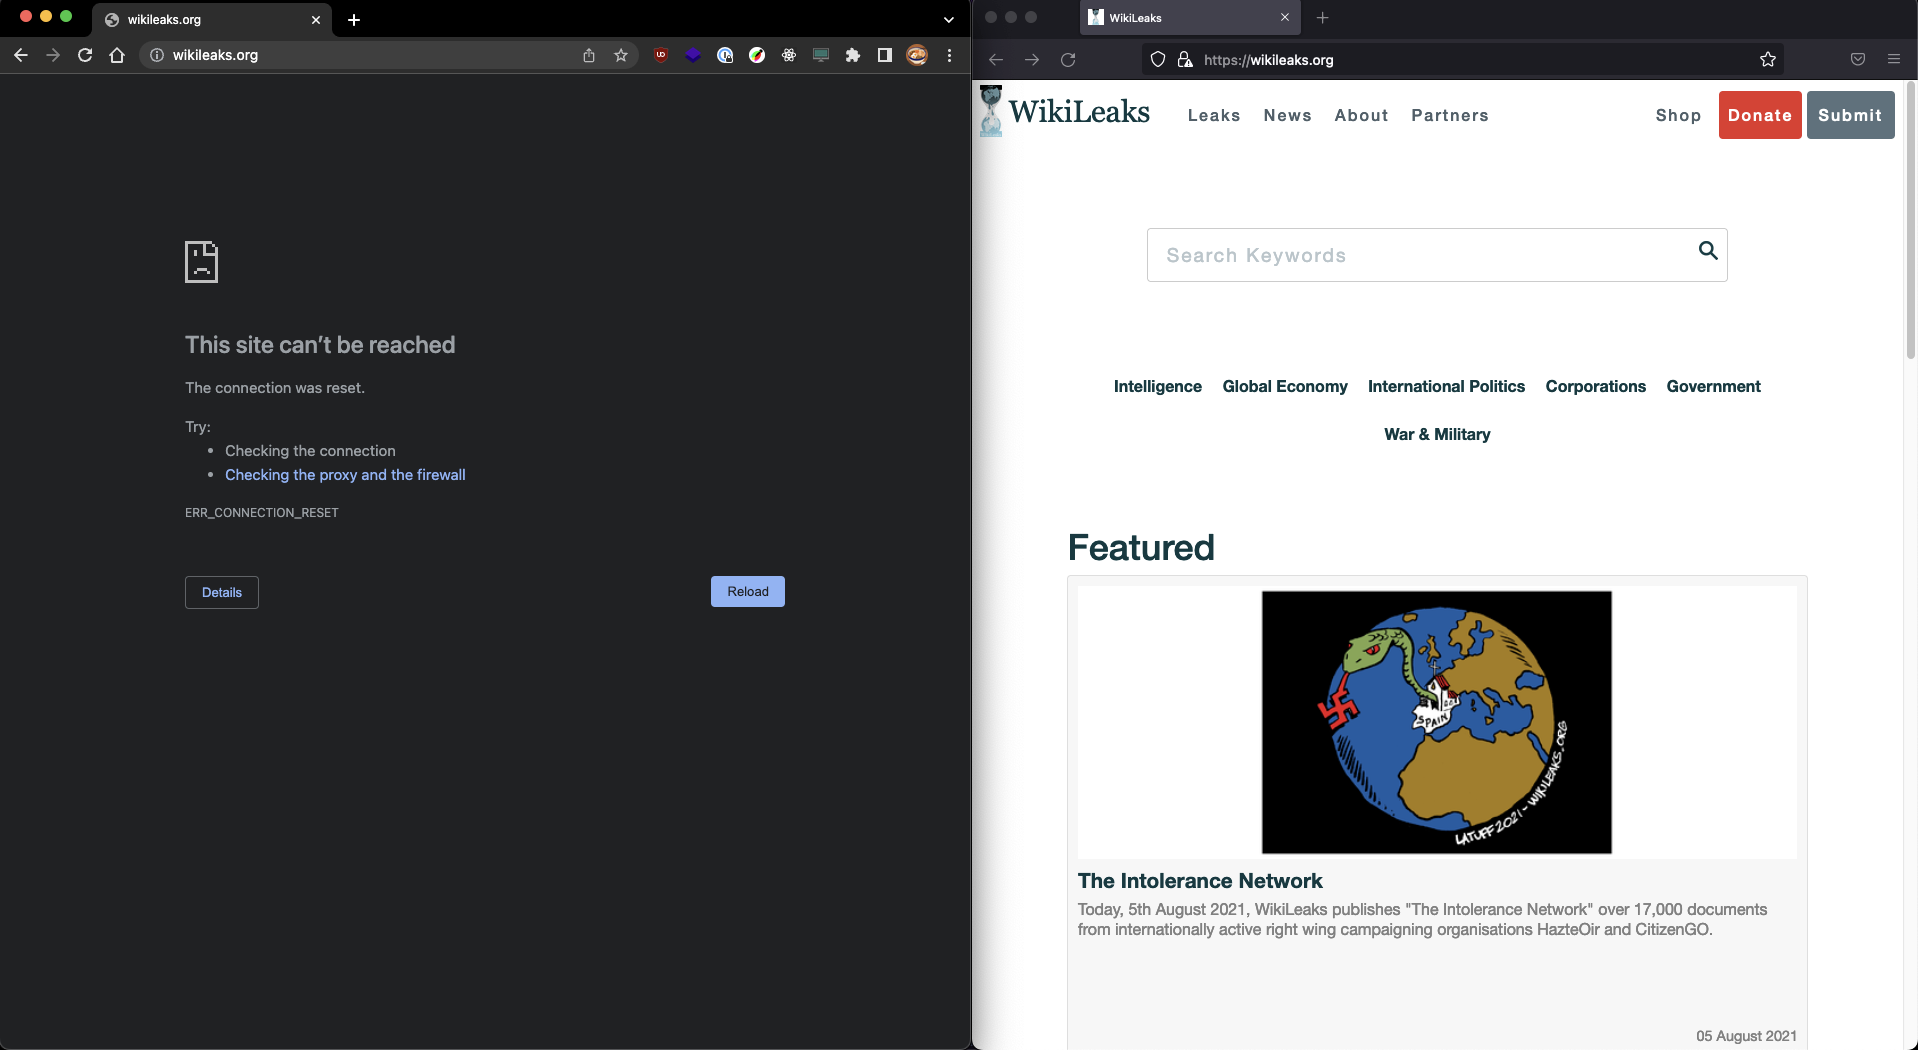The image size is (1918, 1050).
Task: Open the color picker eyedropper extension
Action: pyautogui.click(x=757, y=55)
